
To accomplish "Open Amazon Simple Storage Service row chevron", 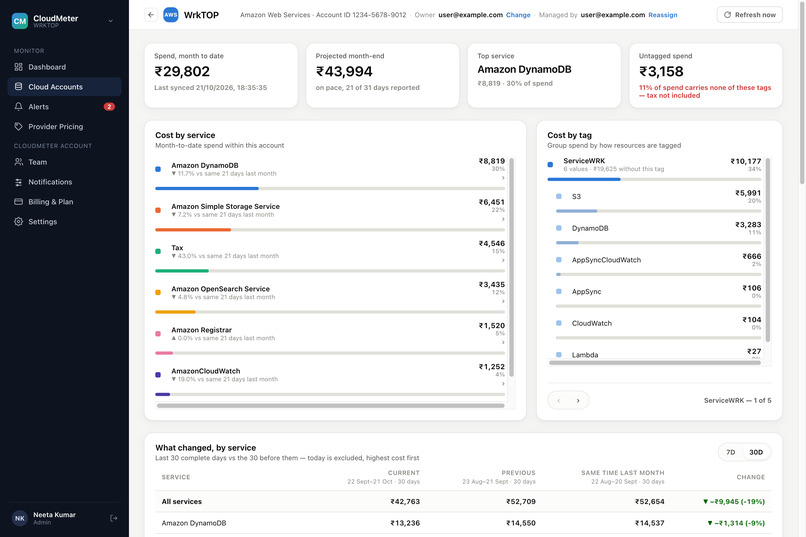I will [x=503, y=219].
